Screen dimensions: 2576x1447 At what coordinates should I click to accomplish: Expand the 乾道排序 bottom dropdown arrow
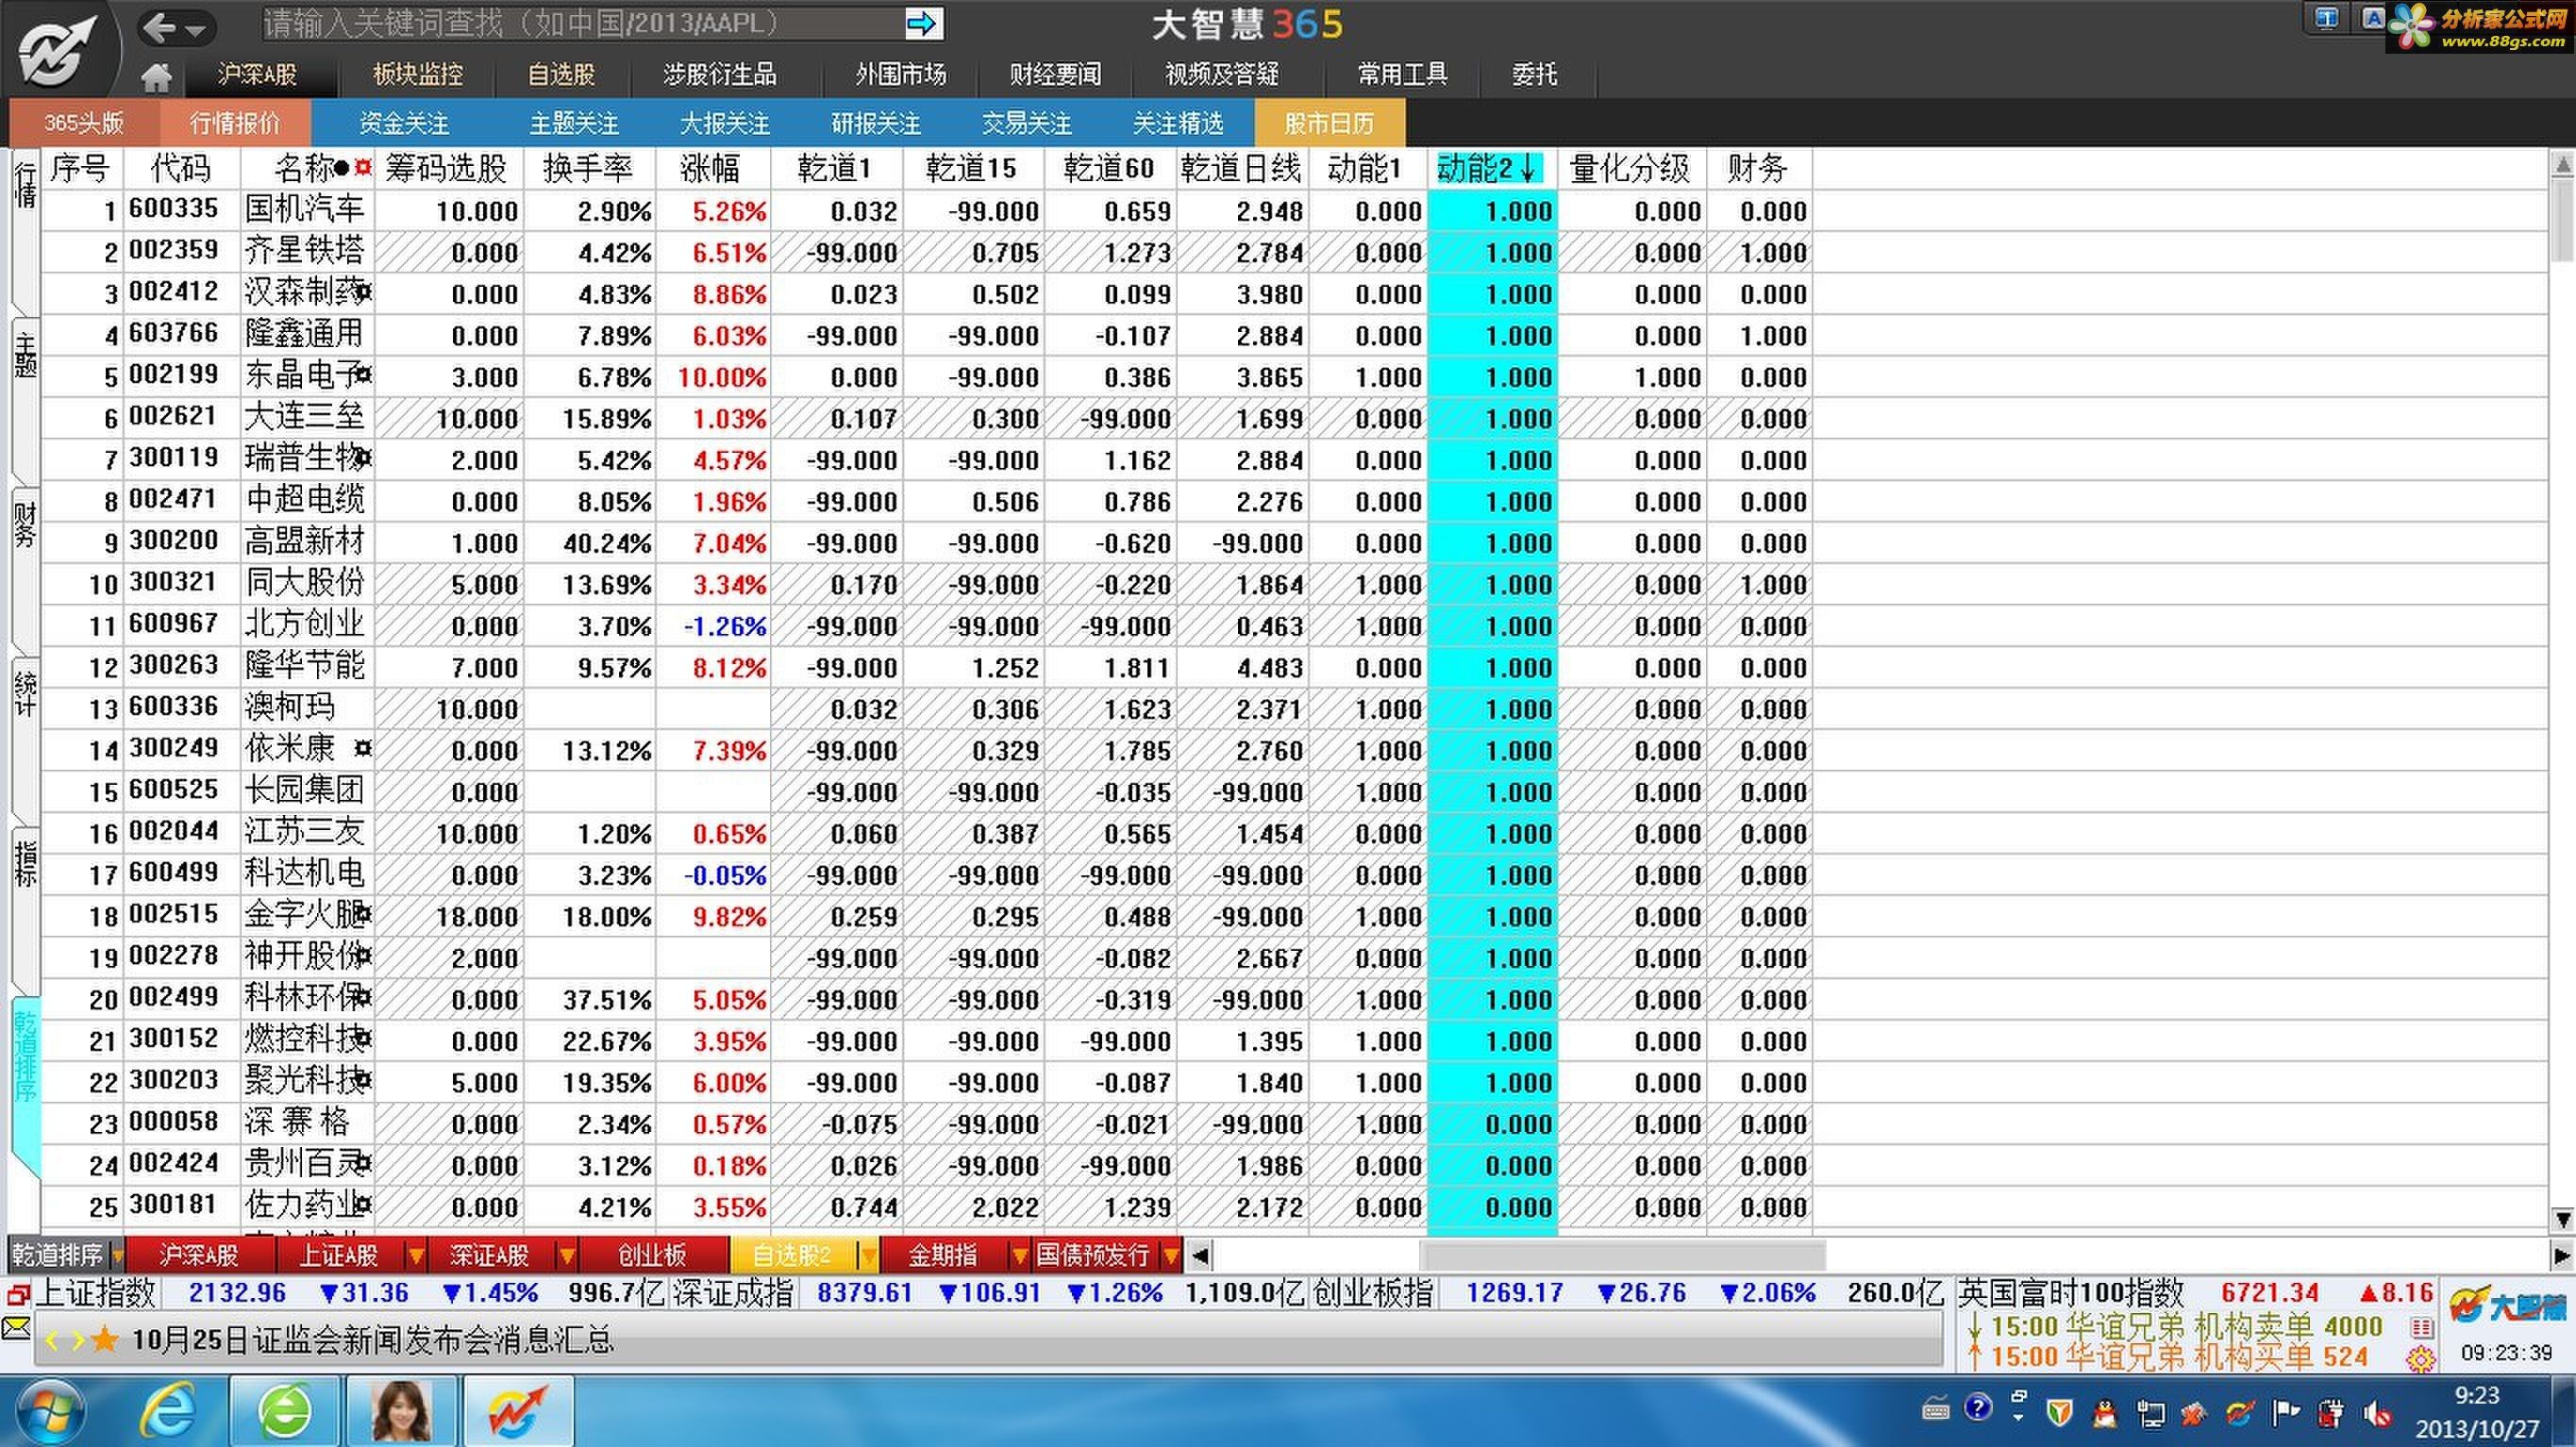117,1255
